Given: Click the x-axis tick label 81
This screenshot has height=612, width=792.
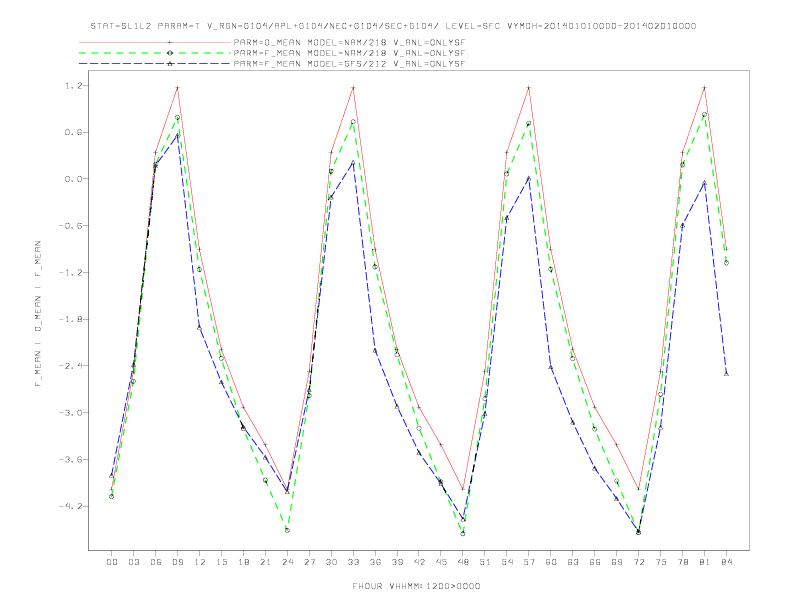Looking at the screenshot, I should coord(705,562).
